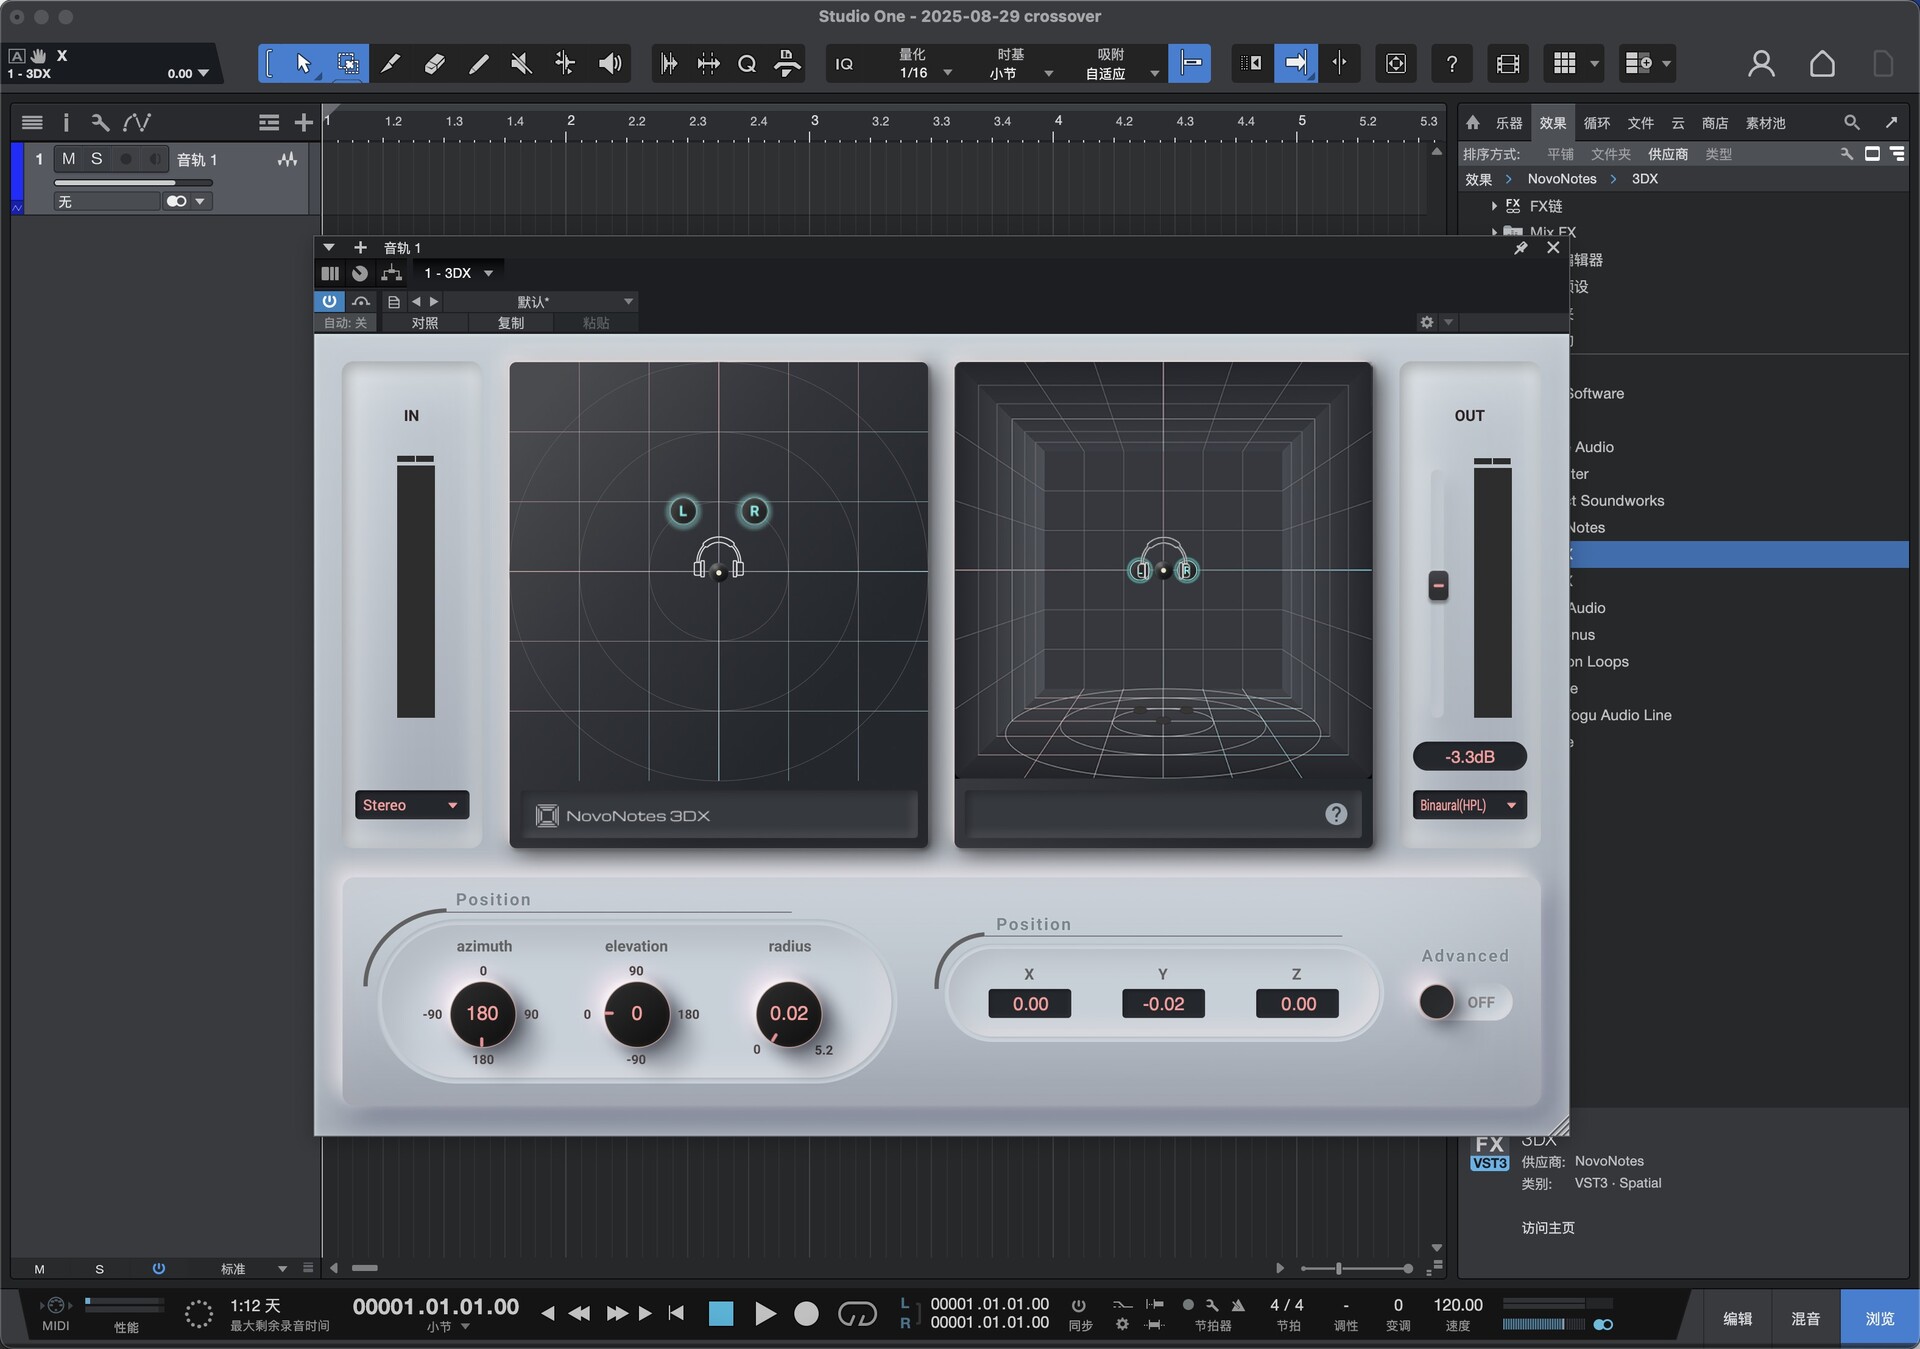Open the 混音 mixer view
Image resolution: width=1920 pixels, height=1349 pixels.
tap(1805, 1318)
